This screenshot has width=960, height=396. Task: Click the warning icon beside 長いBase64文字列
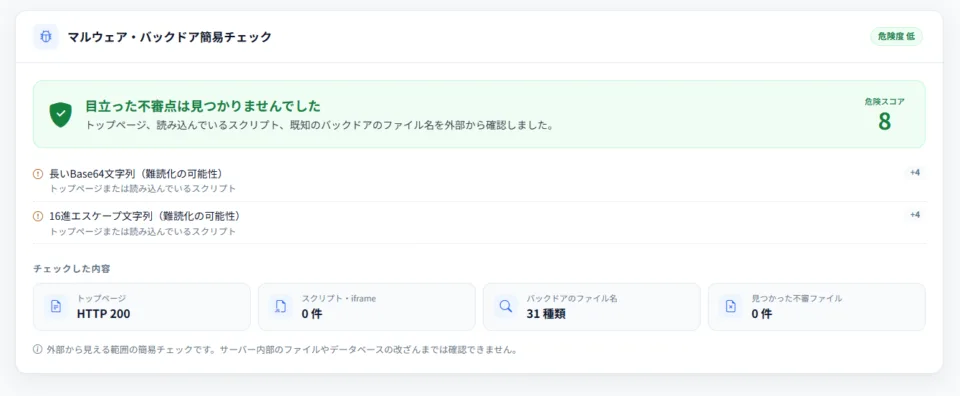pos(38,174)
